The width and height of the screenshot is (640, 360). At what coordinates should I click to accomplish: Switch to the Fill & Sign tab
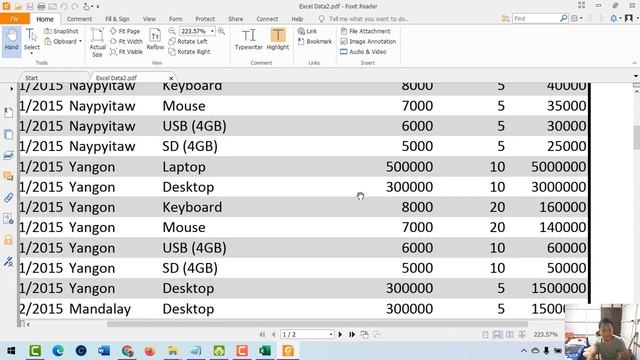117,19
